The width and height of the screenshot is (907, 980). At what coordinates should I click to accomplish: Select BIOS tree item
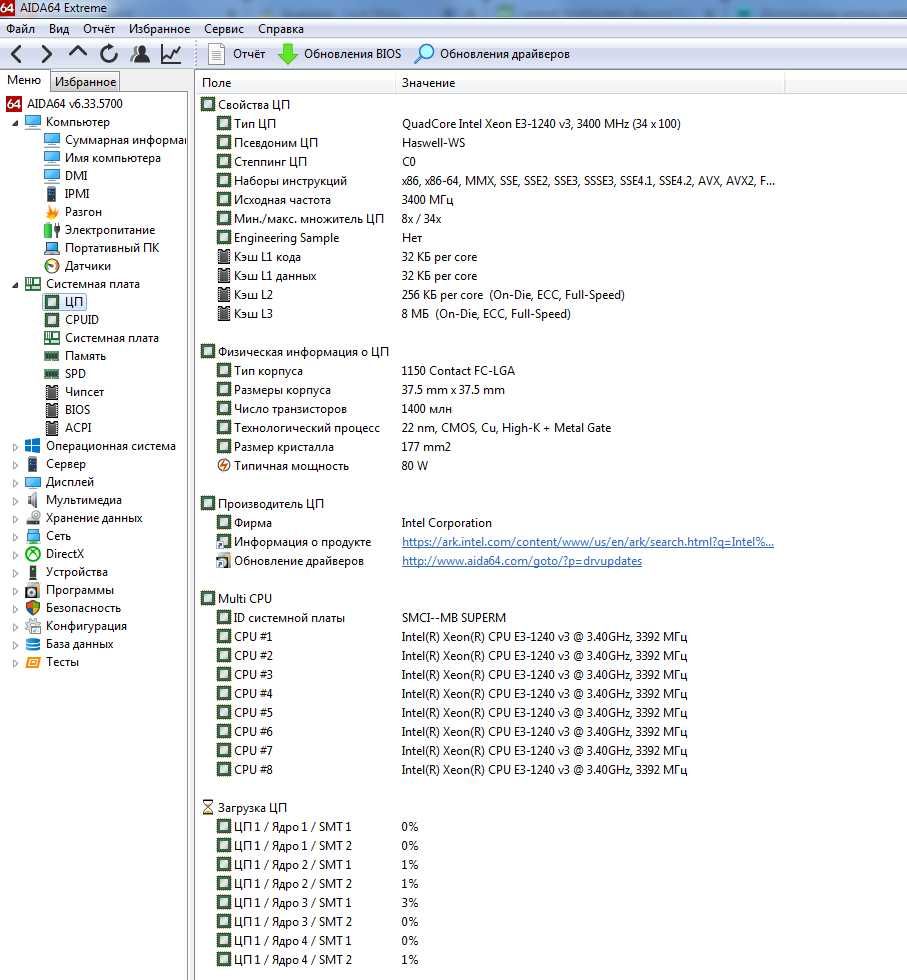point(68,410)
